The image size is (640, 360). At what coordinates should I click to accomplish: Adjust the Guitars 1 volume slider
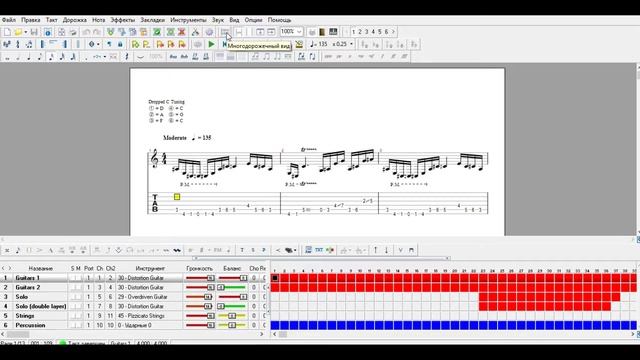200,278
